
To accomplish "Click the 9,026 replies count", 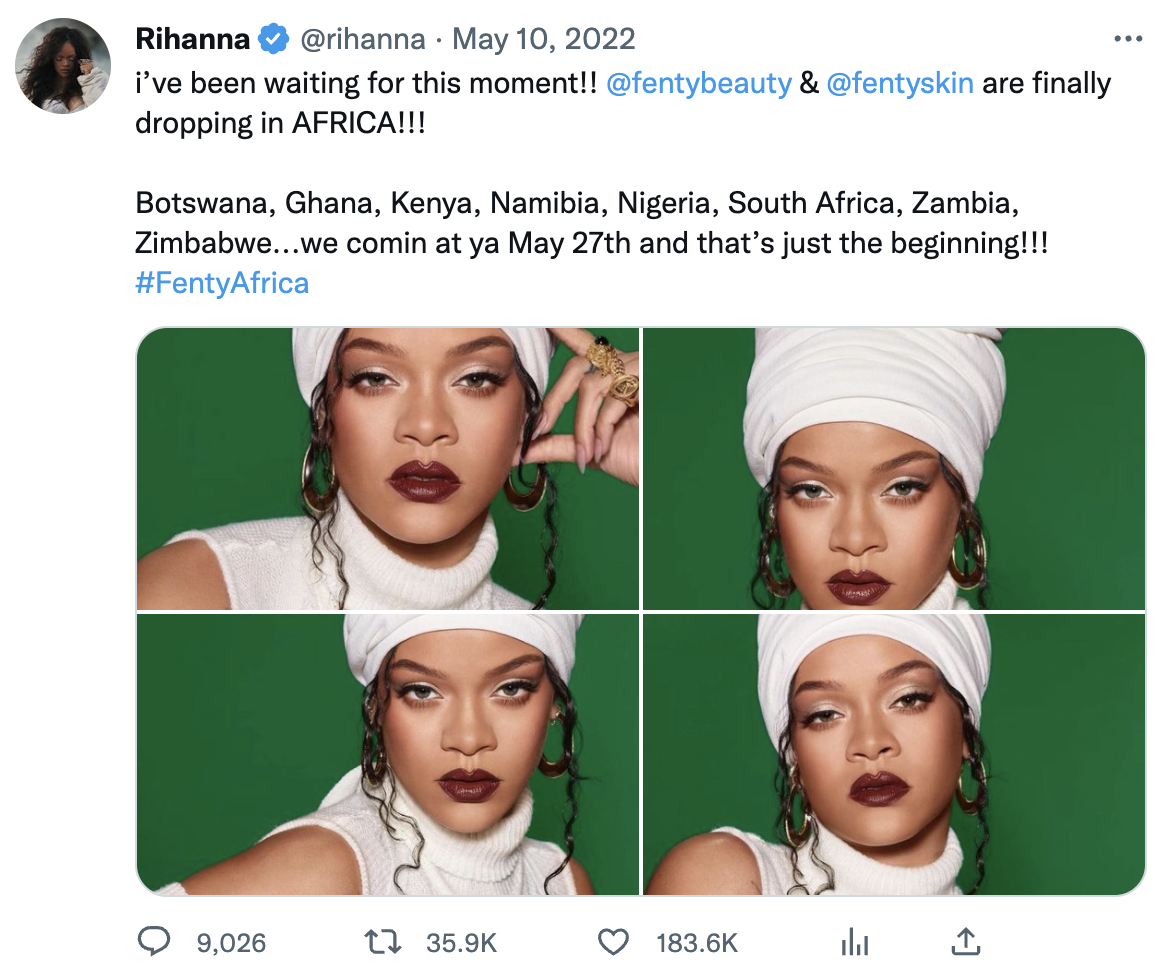I will point(231,942).
